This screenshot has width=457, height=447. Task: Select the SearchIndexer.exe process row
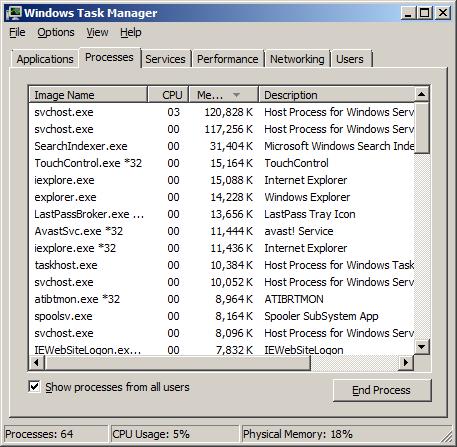tap(222, 146)
